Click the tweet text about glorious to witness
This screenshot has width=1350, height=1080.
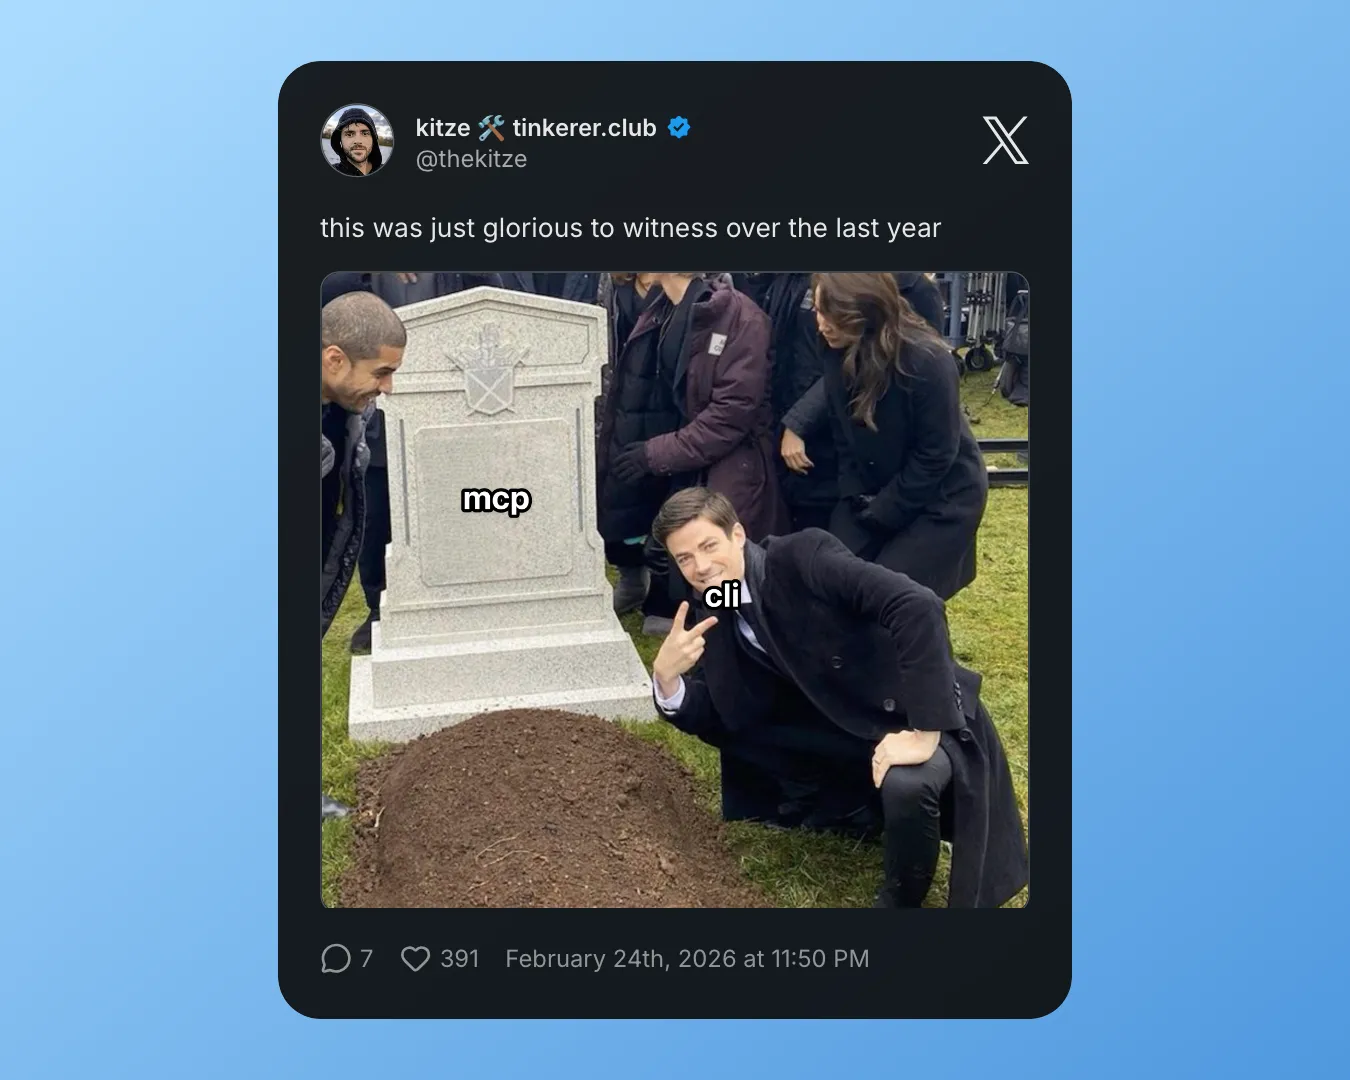[x=630, y=228]
